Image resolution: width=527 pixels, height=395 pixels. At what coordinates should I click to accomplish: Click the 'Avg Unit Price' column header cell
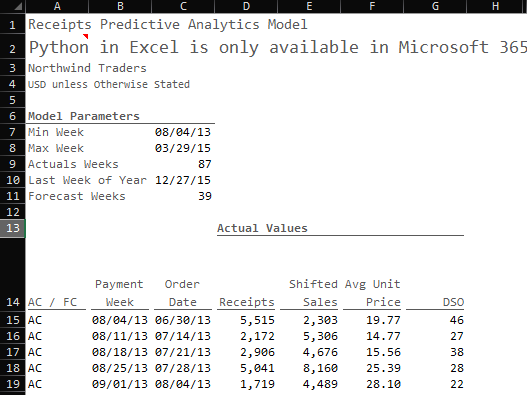(373, 293)
